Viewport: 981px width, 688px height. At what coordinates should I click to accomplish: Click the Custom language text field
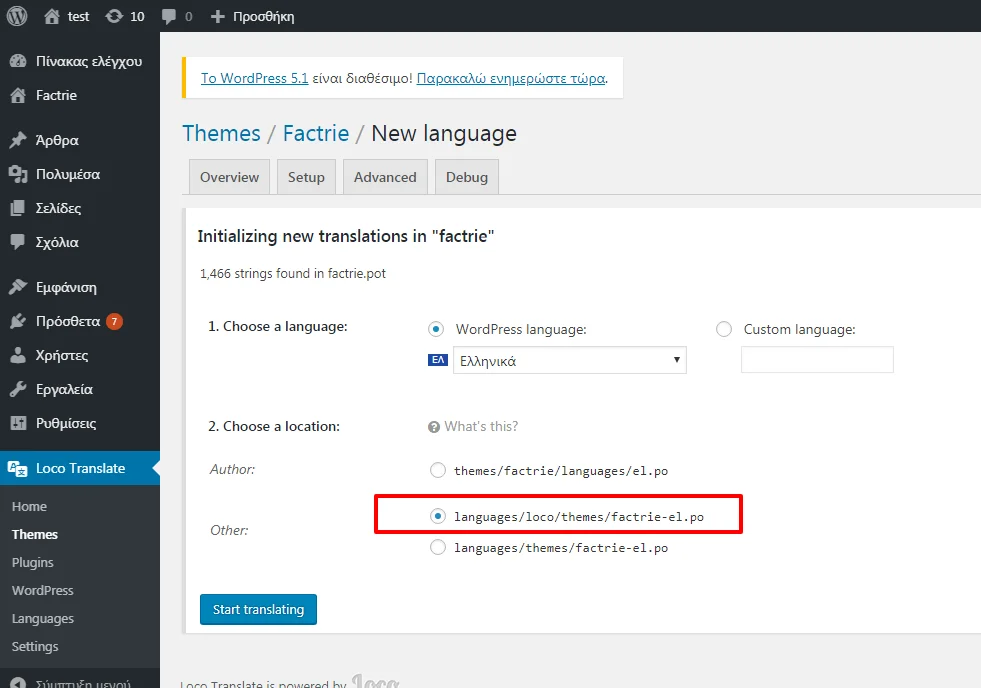click(816, 360)
